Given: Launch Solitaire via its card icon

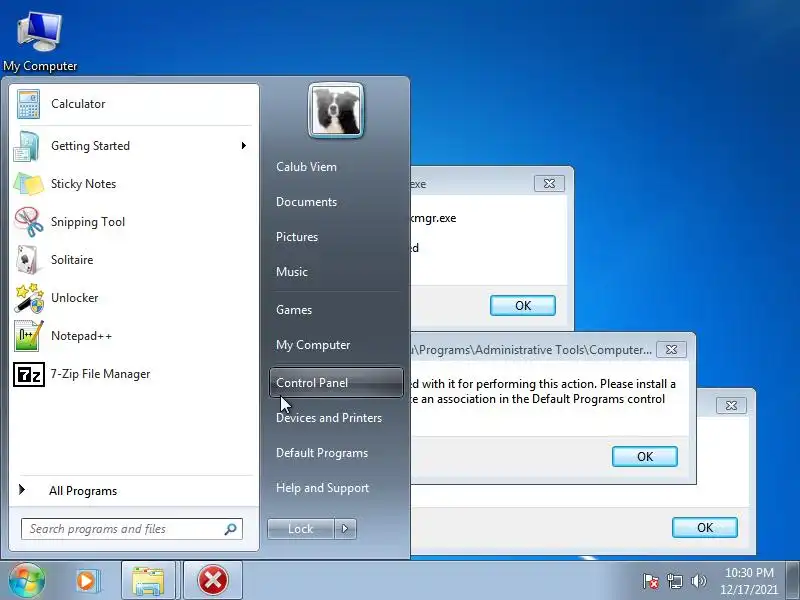Looking at the screenshot, I should point(28,260).
